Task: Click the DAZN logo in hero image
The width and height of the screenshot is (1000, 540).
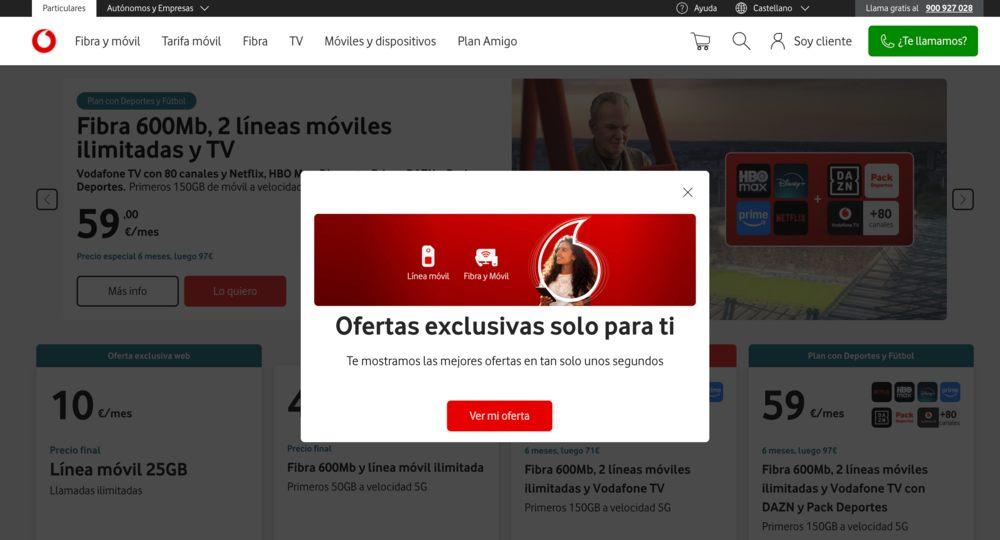Action: click(844, 180)
